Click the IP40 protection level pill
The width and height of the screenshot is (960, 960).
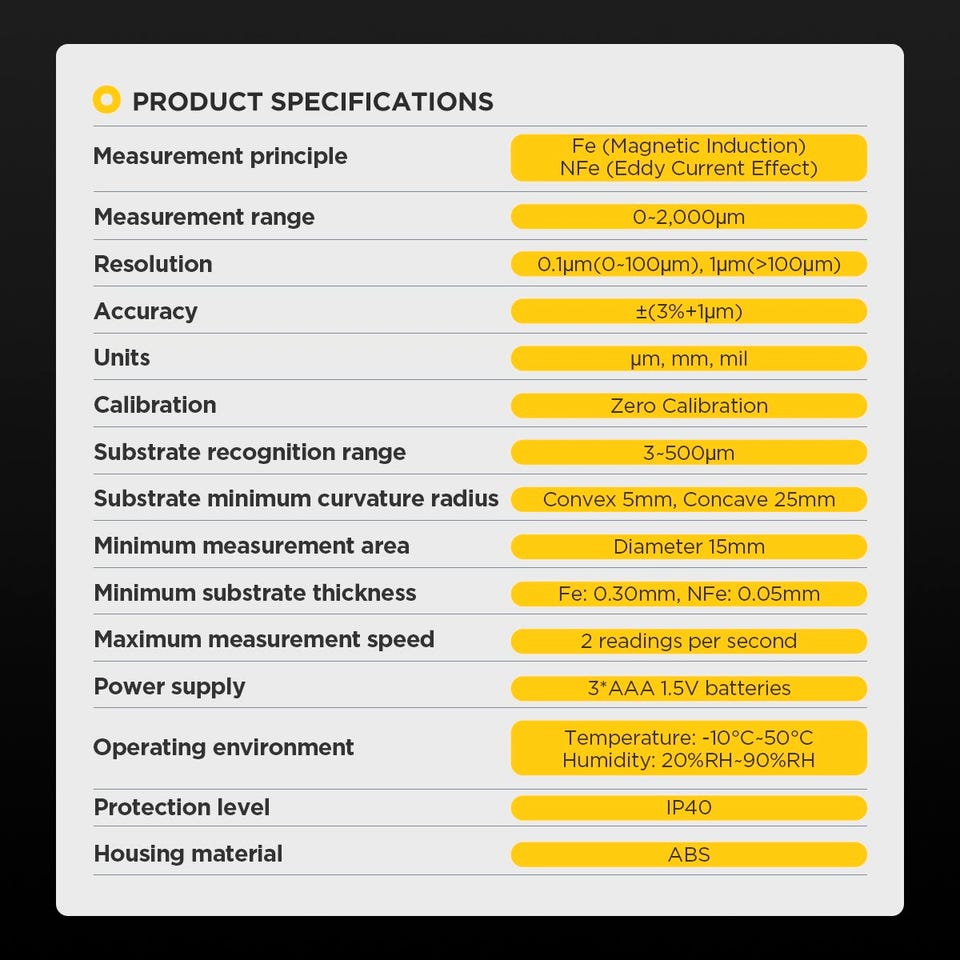pyautogui.click(x=689, y=808)
